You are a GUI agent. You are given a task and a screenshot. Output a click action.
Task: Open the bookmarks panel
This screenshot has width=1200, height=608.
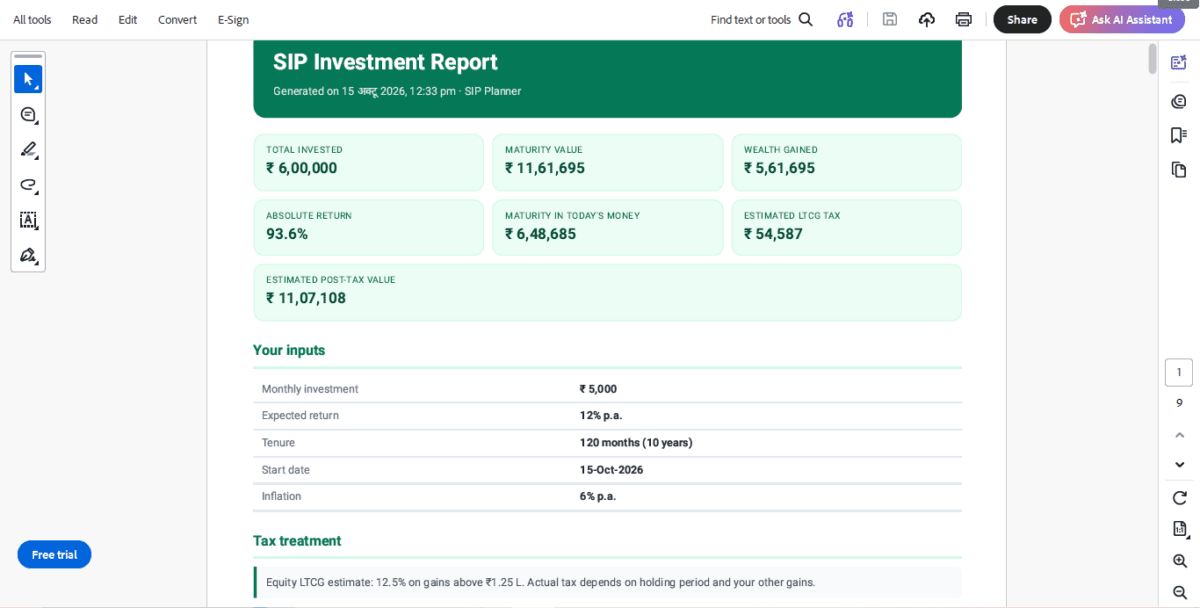1179,135
